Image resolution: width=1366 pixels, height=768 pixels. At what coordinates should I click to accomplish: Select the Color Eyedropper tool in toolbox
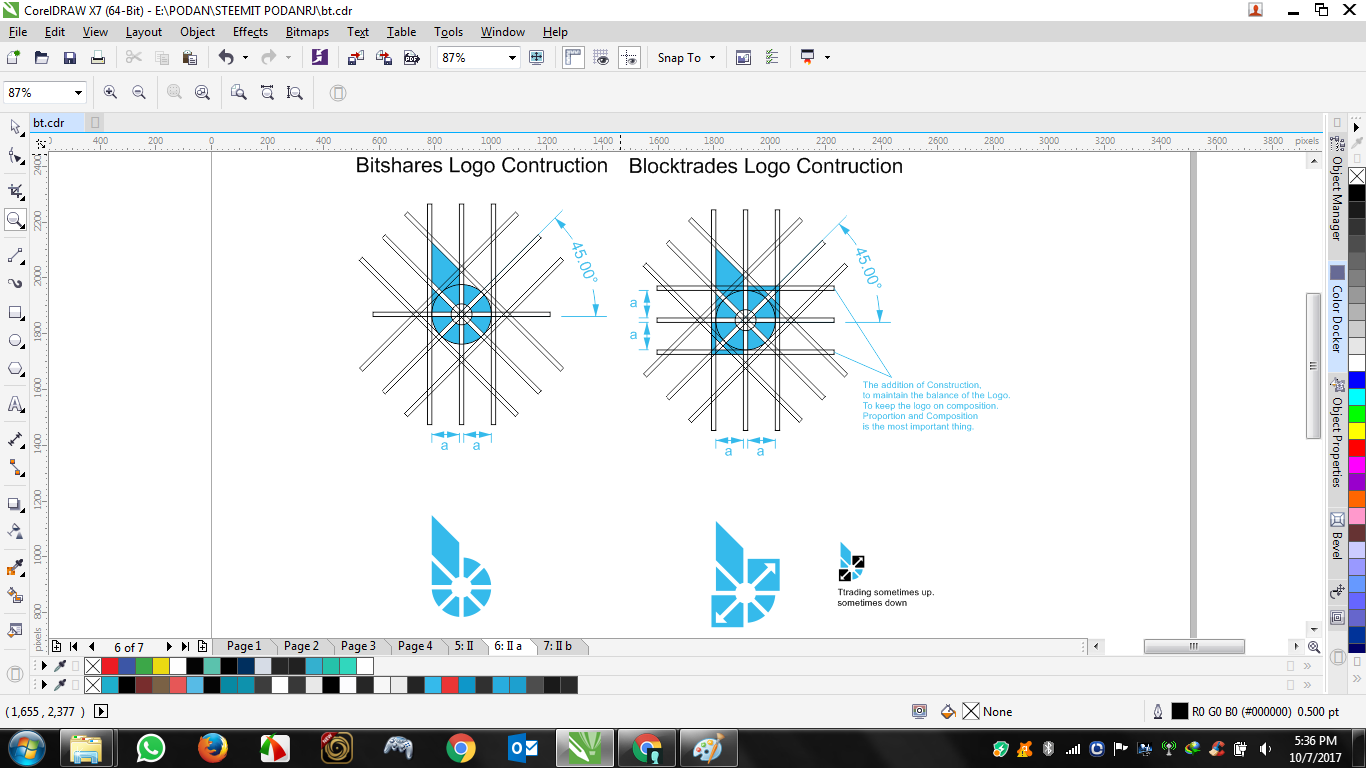pos(15,568)
